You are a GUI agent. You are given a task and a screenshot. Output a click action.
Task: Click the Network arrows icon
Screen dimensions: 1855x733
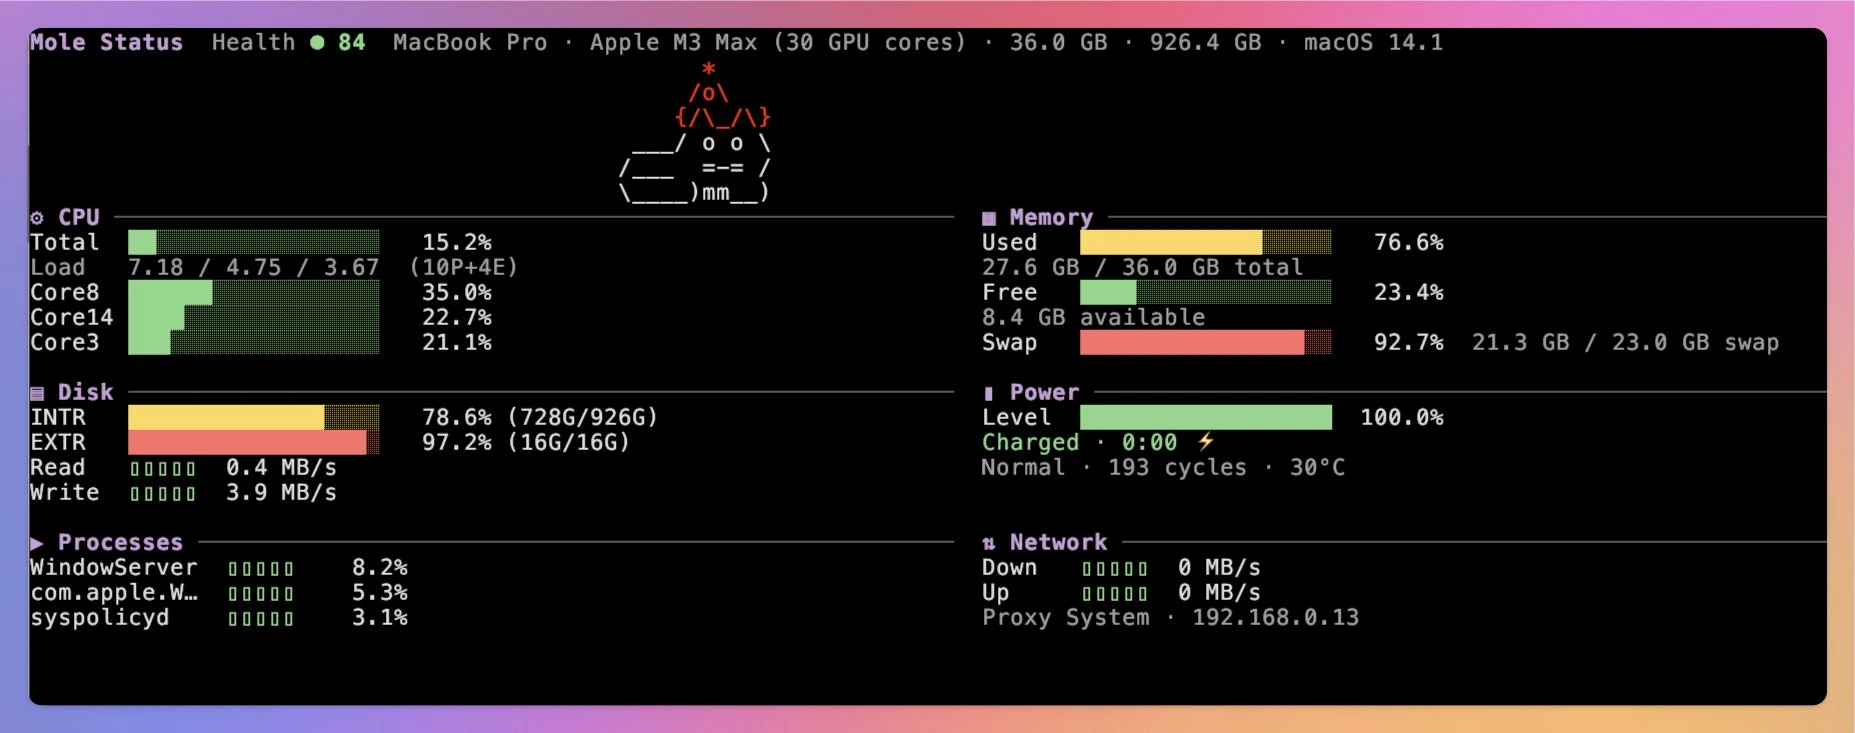[x=989, y=543]
